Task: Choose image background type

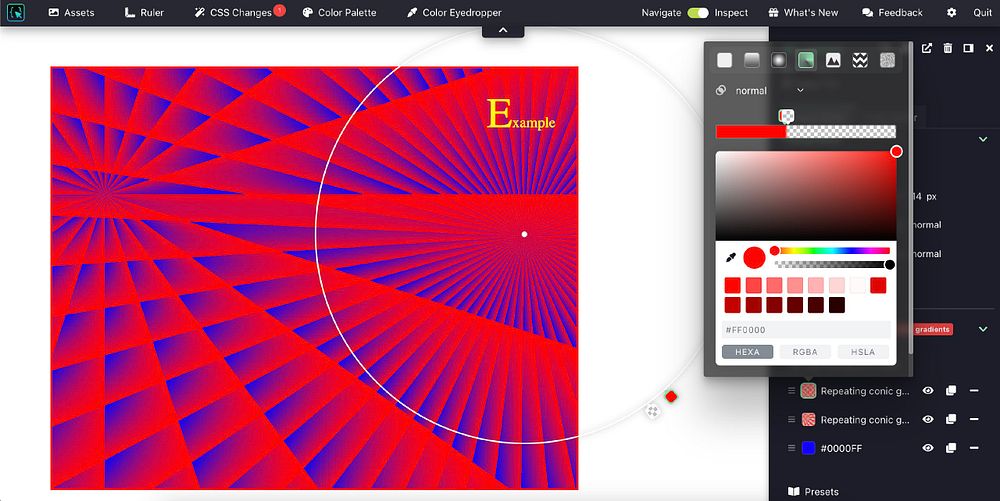Action: [x=833, y=60]
